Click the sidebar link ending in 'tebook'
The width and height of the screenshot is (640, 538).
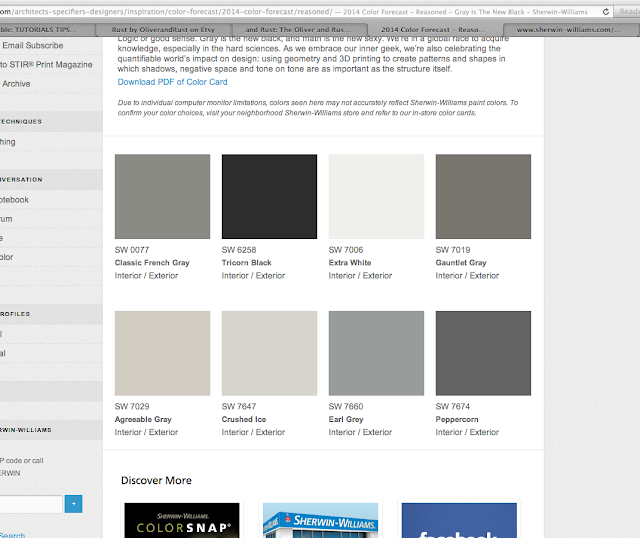click(x=14, y=200)
